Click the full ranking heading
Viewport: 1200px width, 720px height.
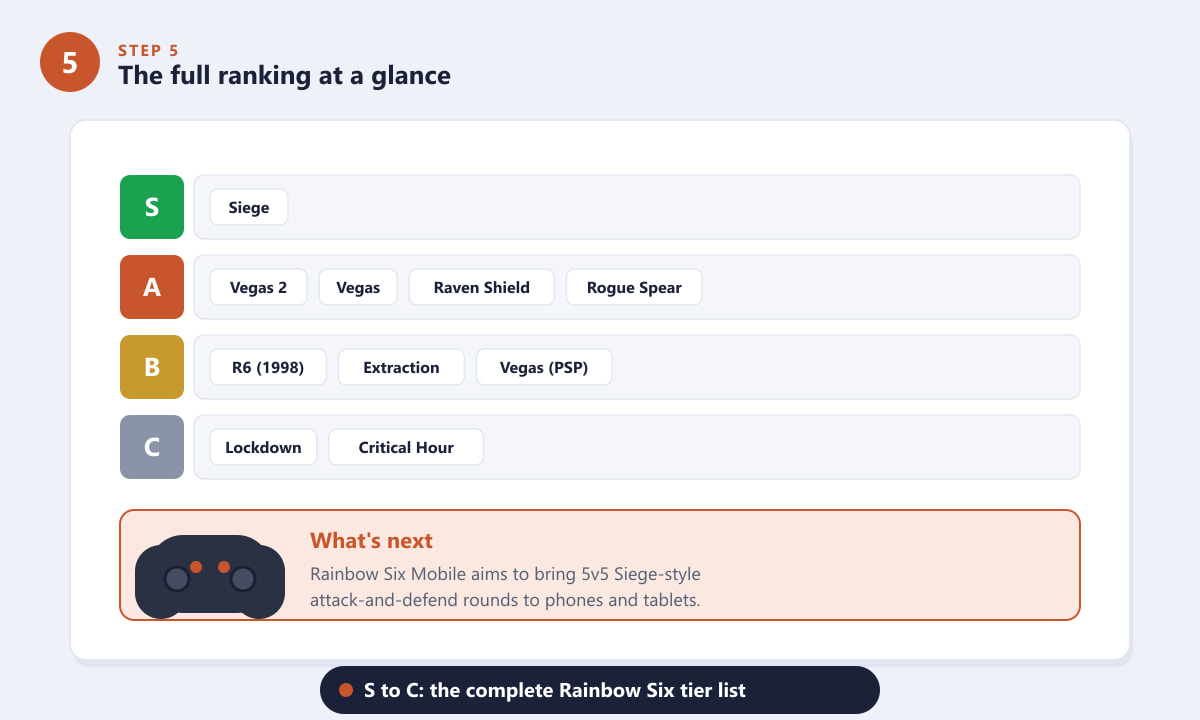[284, 75]
